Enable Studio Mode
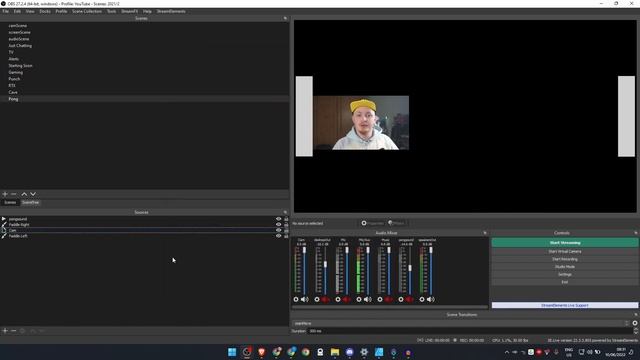 565,267
